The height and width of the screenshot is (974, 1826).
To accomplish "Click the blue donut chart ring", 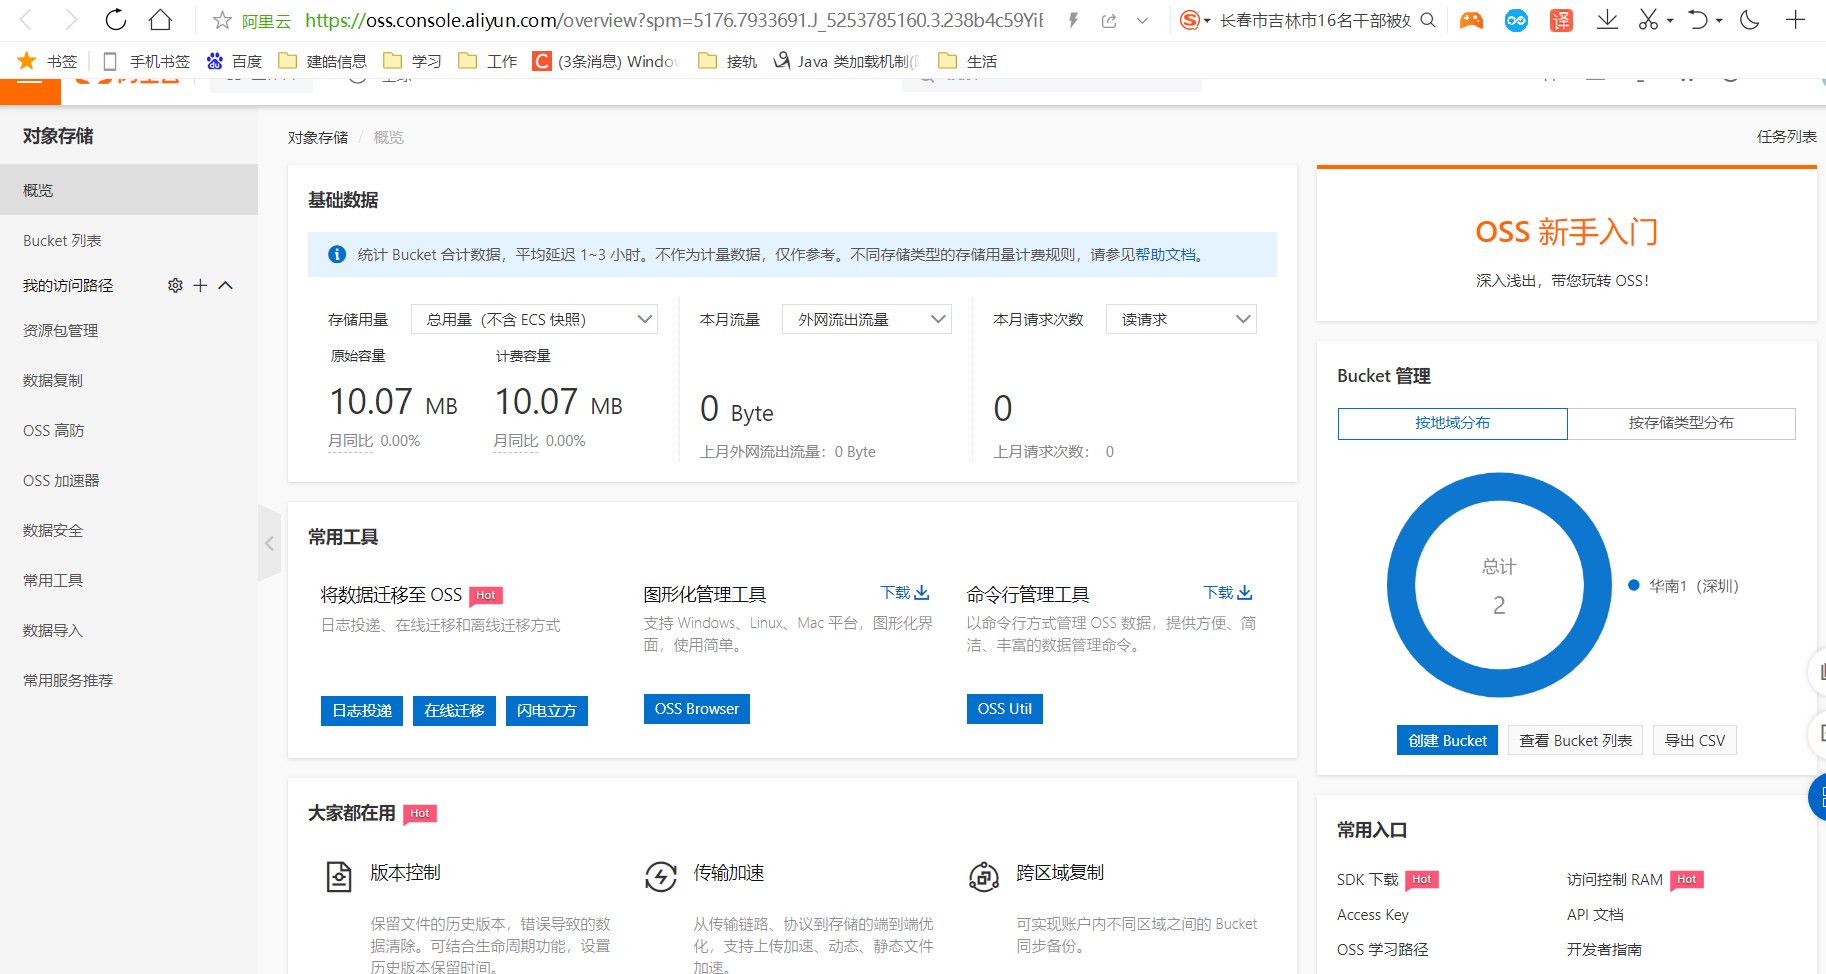I will [x=1402, y=585].
